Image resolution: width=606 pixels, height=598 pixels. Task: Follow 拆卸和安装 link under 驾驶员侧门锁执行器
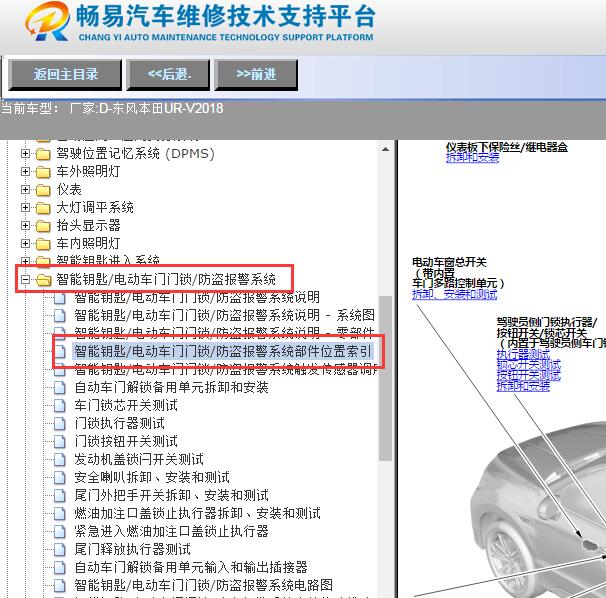(x=523, y=385)
